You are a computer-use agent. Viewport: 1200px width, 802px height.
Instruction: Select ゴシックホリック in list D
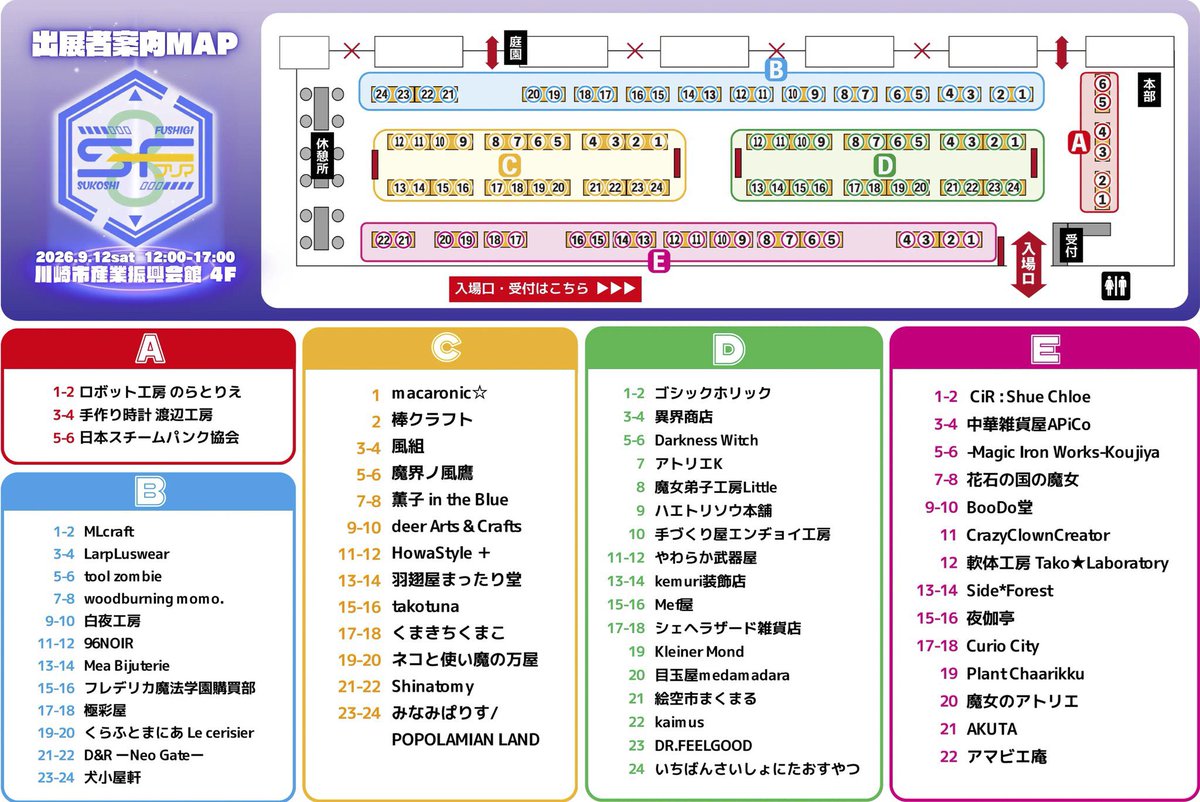tap(713, 393)
